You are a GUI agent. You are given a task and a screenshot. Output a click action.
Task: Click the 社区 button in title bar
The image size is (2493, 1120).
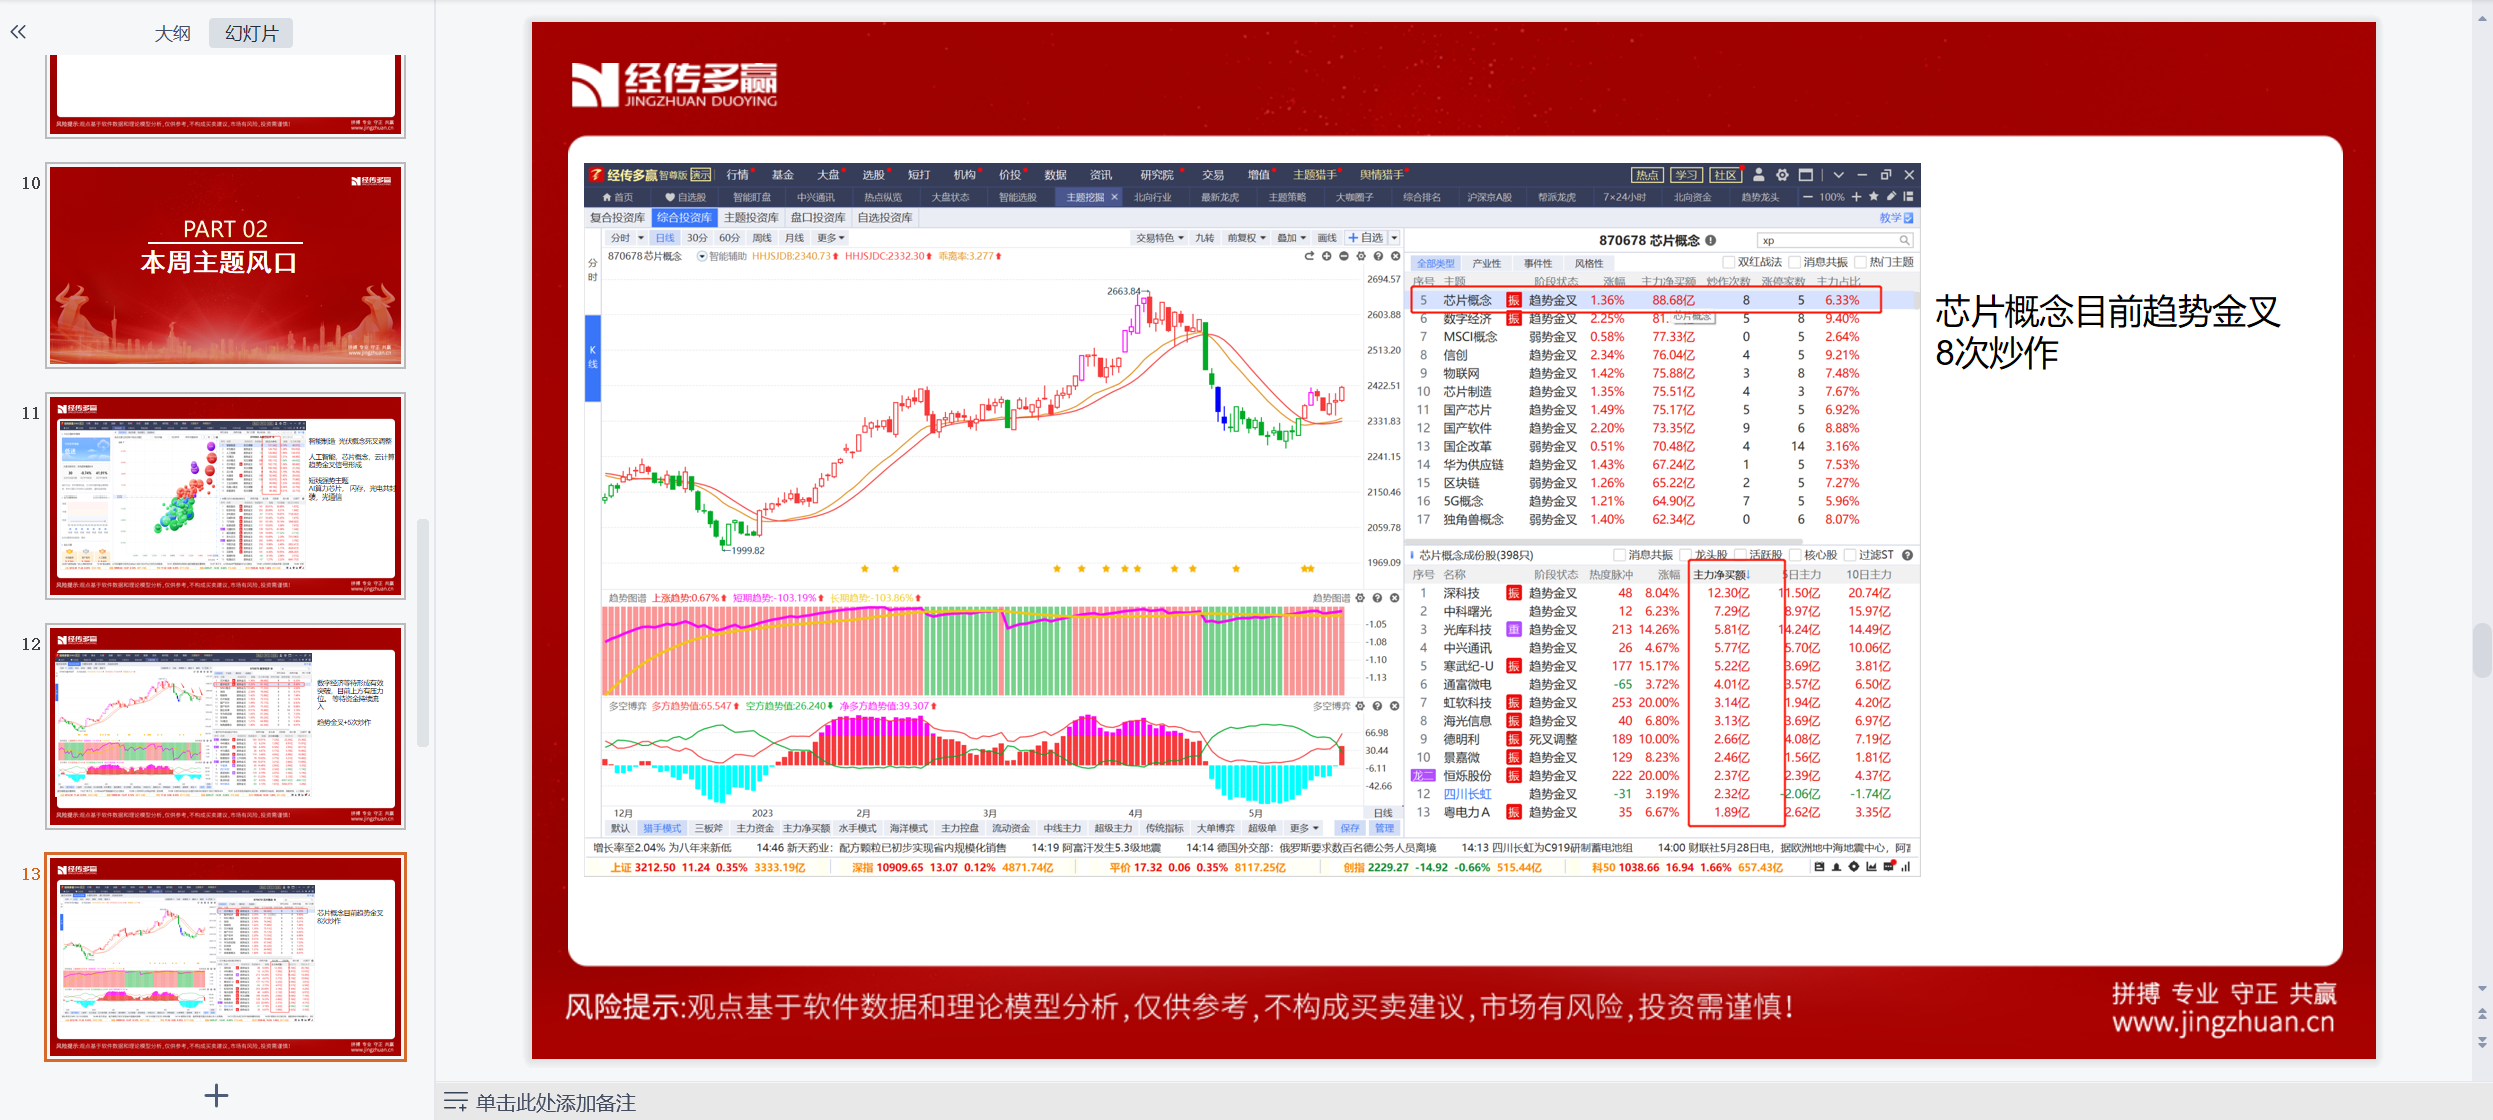(x=1725, y=175)
